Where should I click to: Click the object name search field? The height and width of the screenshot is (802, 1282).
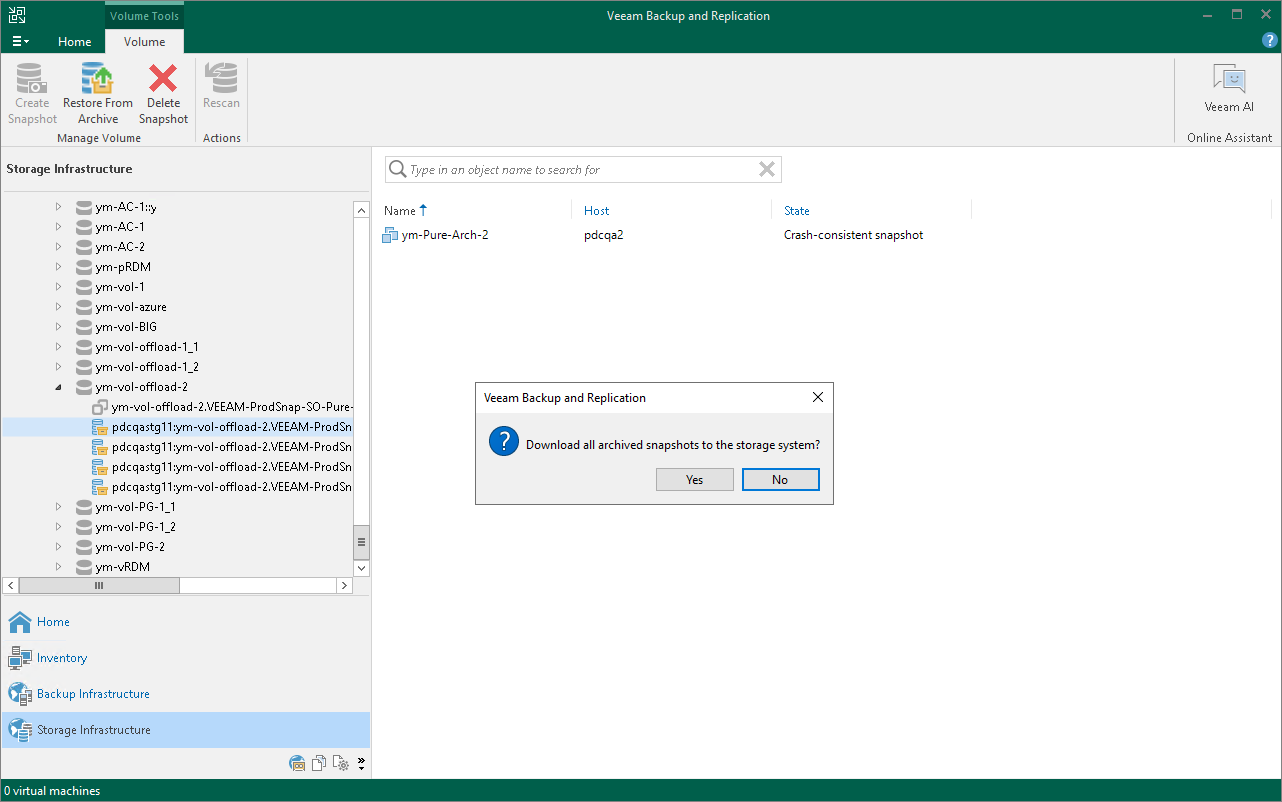tap(581, 170)
